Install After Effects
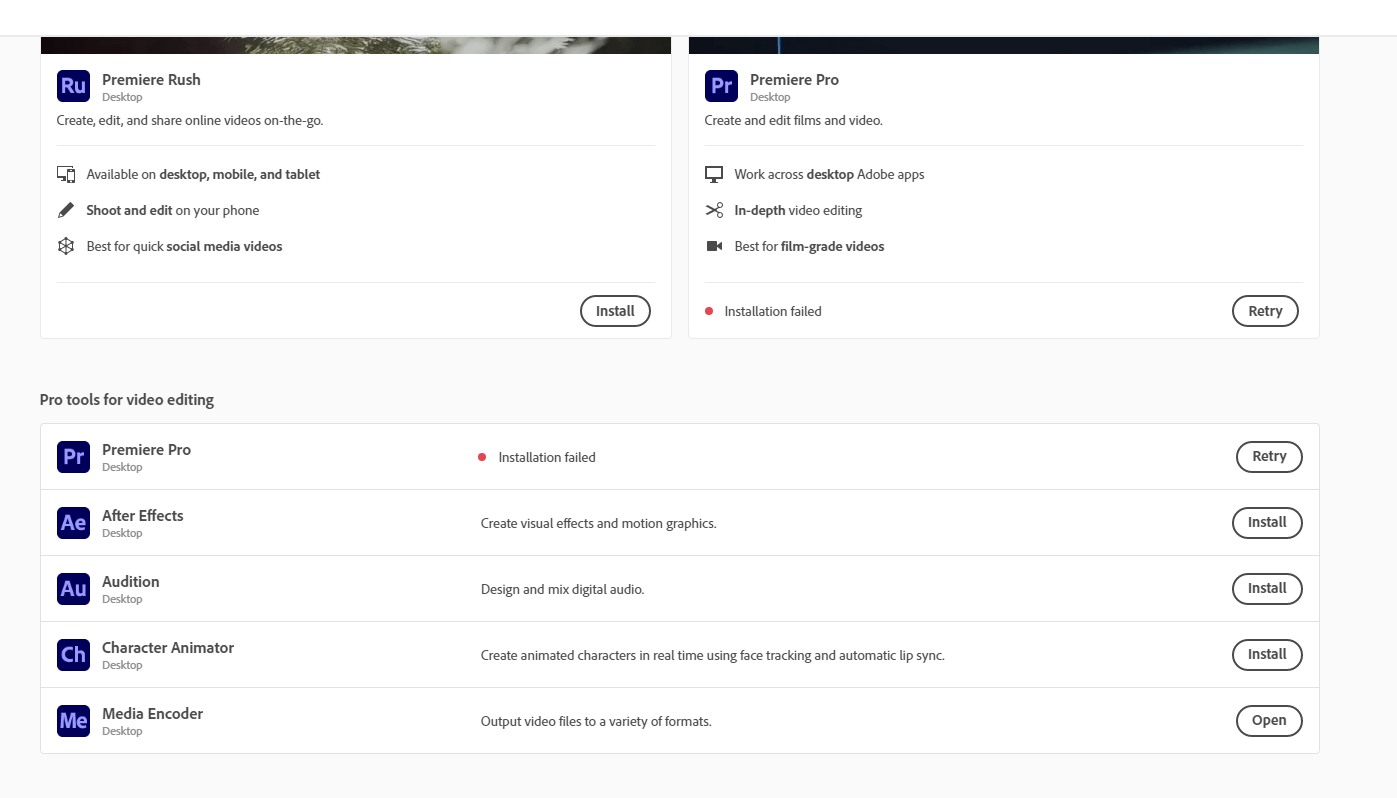 [1267, 522]
